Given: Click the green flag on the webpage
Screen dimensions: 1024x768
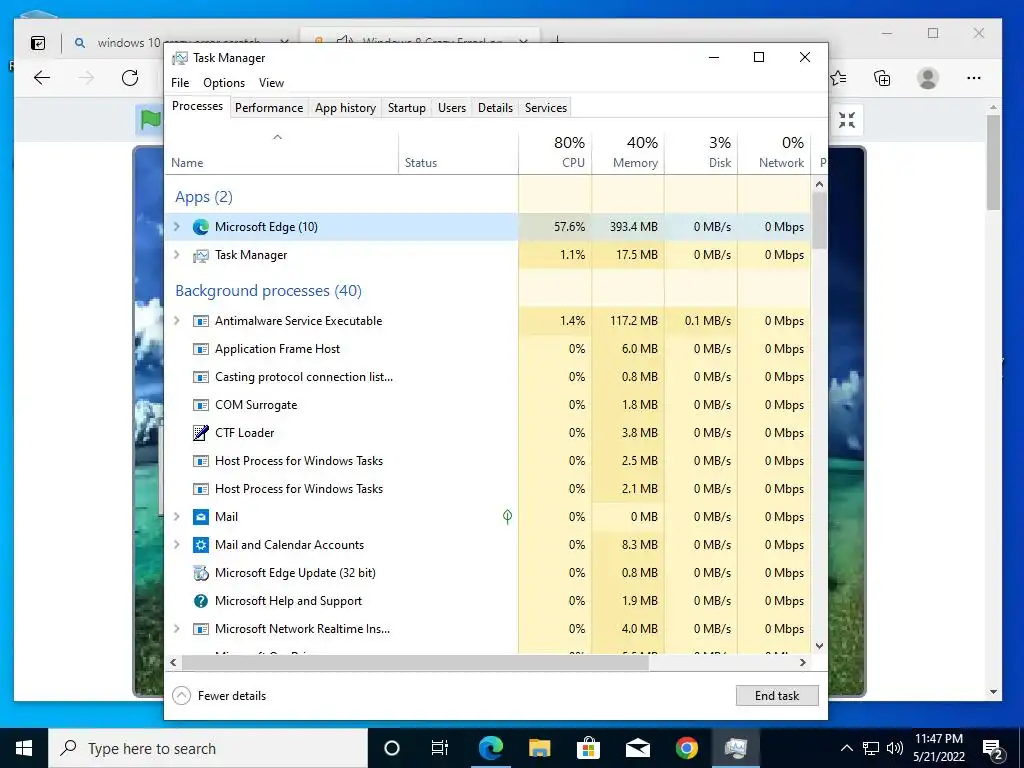Looking at the screenshot, I should click(x=150, y=120).
